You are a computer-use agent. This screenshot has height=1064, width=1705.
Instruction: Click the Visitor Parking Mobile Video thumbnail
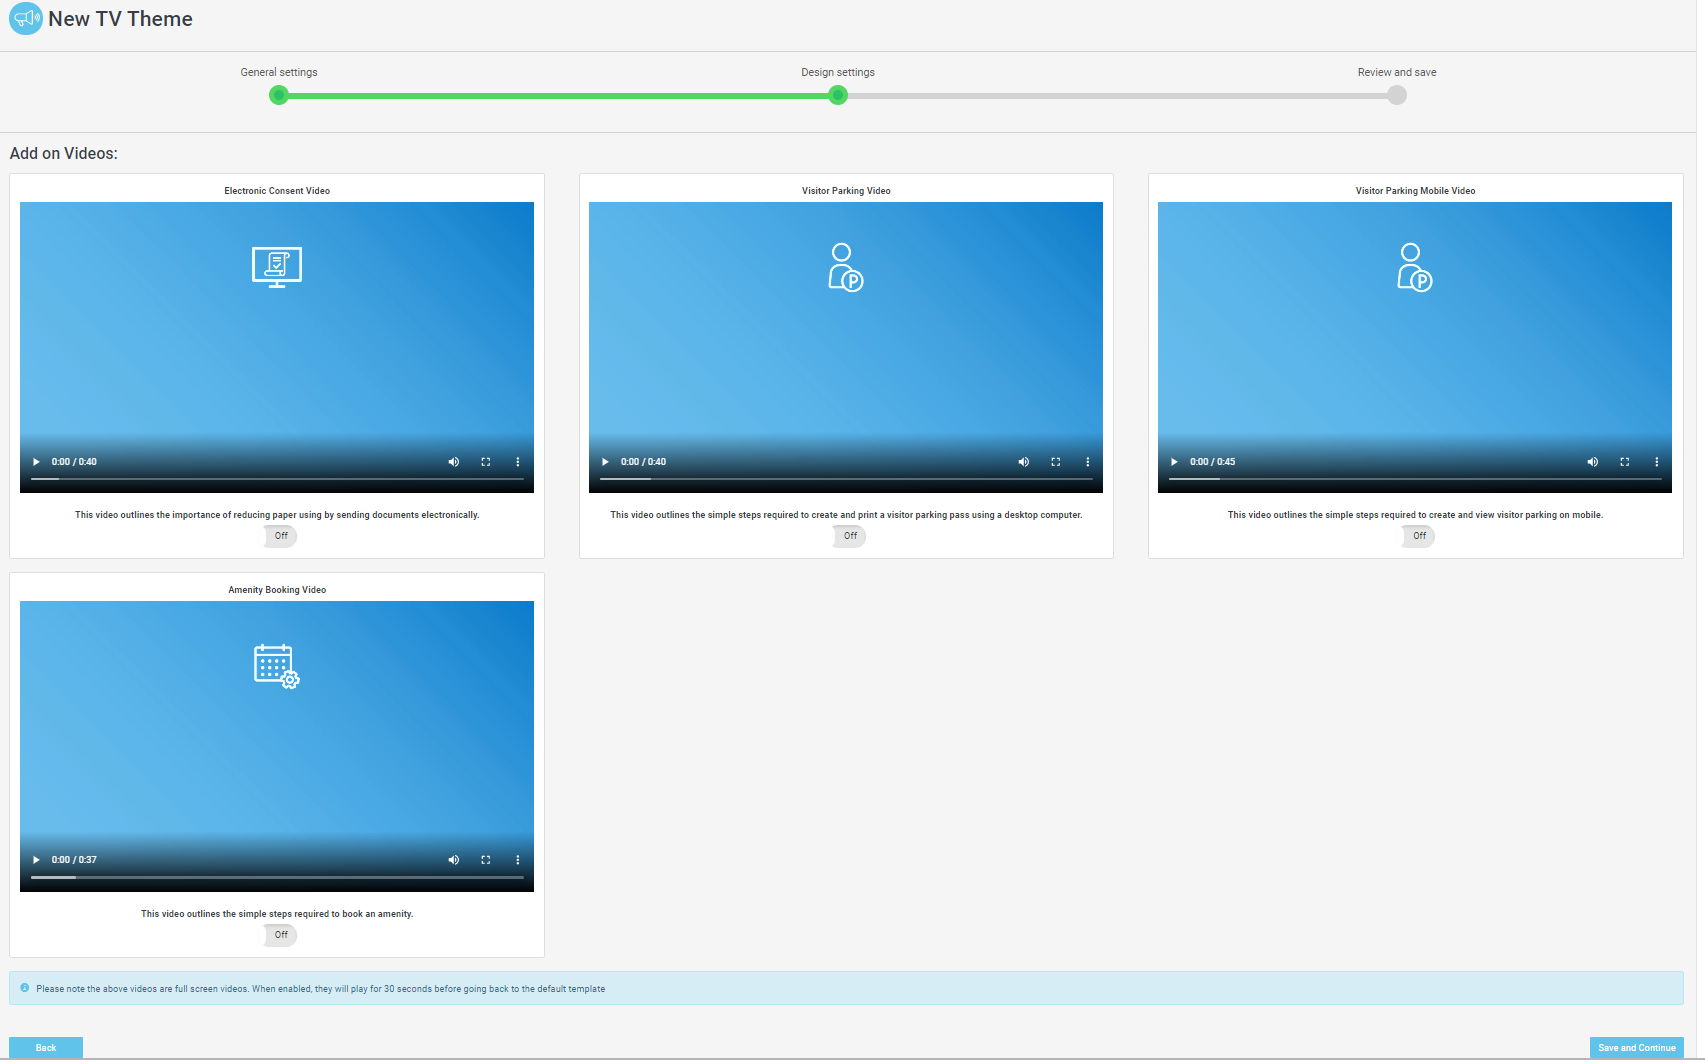pos(1414,330)
